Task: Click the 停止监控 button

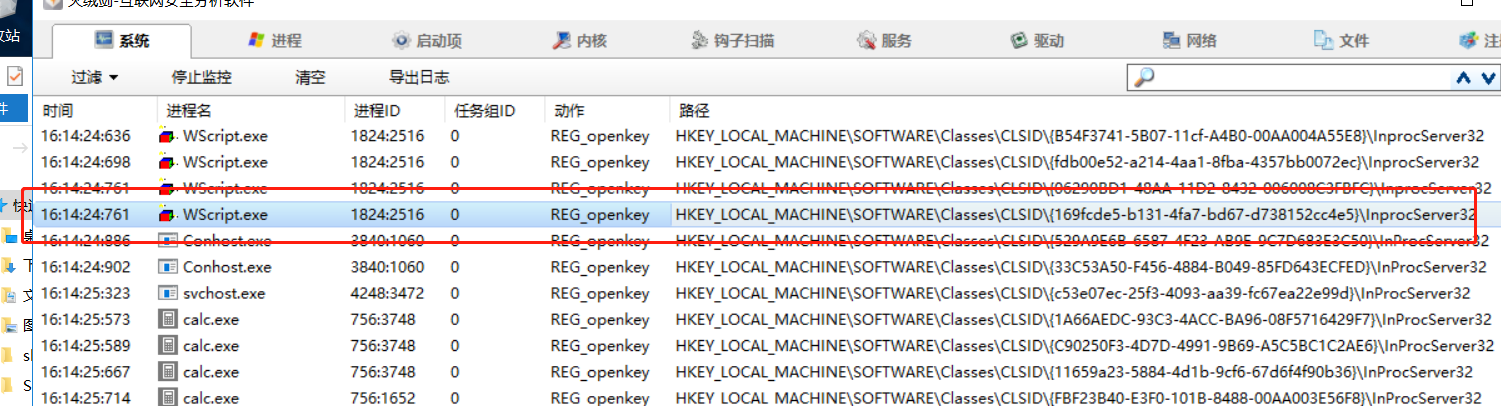Action: (x=202, y=77)
